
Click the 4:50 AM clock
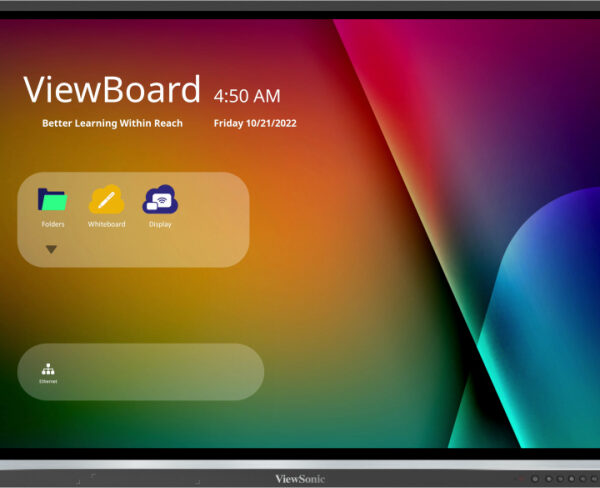(247, 96)
